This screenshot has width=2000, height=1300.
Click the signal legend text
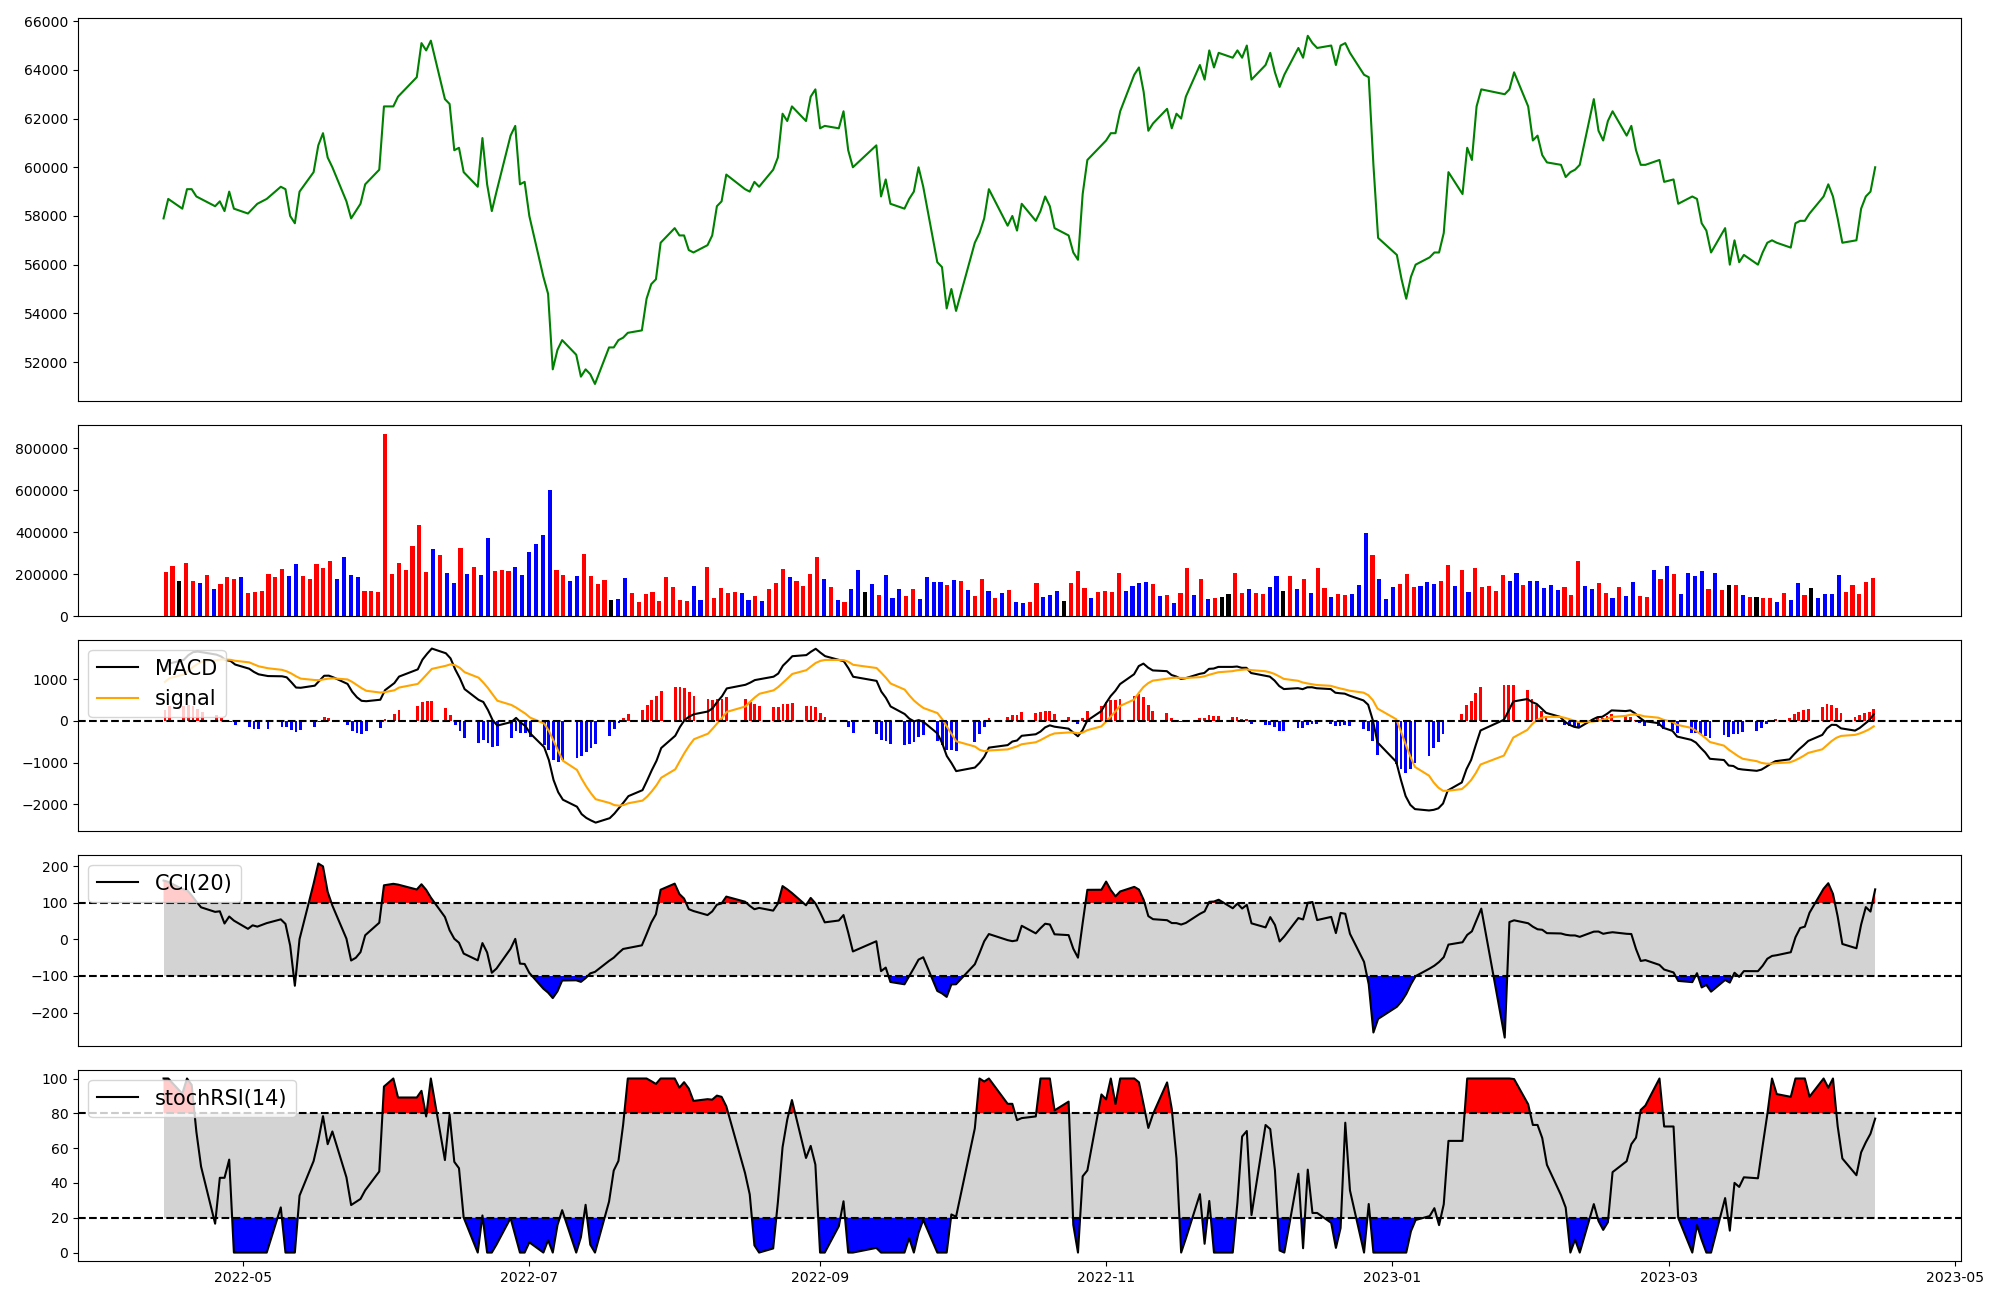point(185,698)
